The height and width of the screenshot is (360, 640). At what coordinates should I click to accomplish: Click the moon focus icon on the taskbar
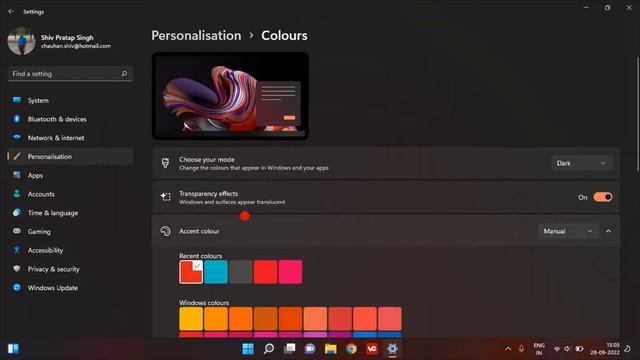(x=628, y=349)
